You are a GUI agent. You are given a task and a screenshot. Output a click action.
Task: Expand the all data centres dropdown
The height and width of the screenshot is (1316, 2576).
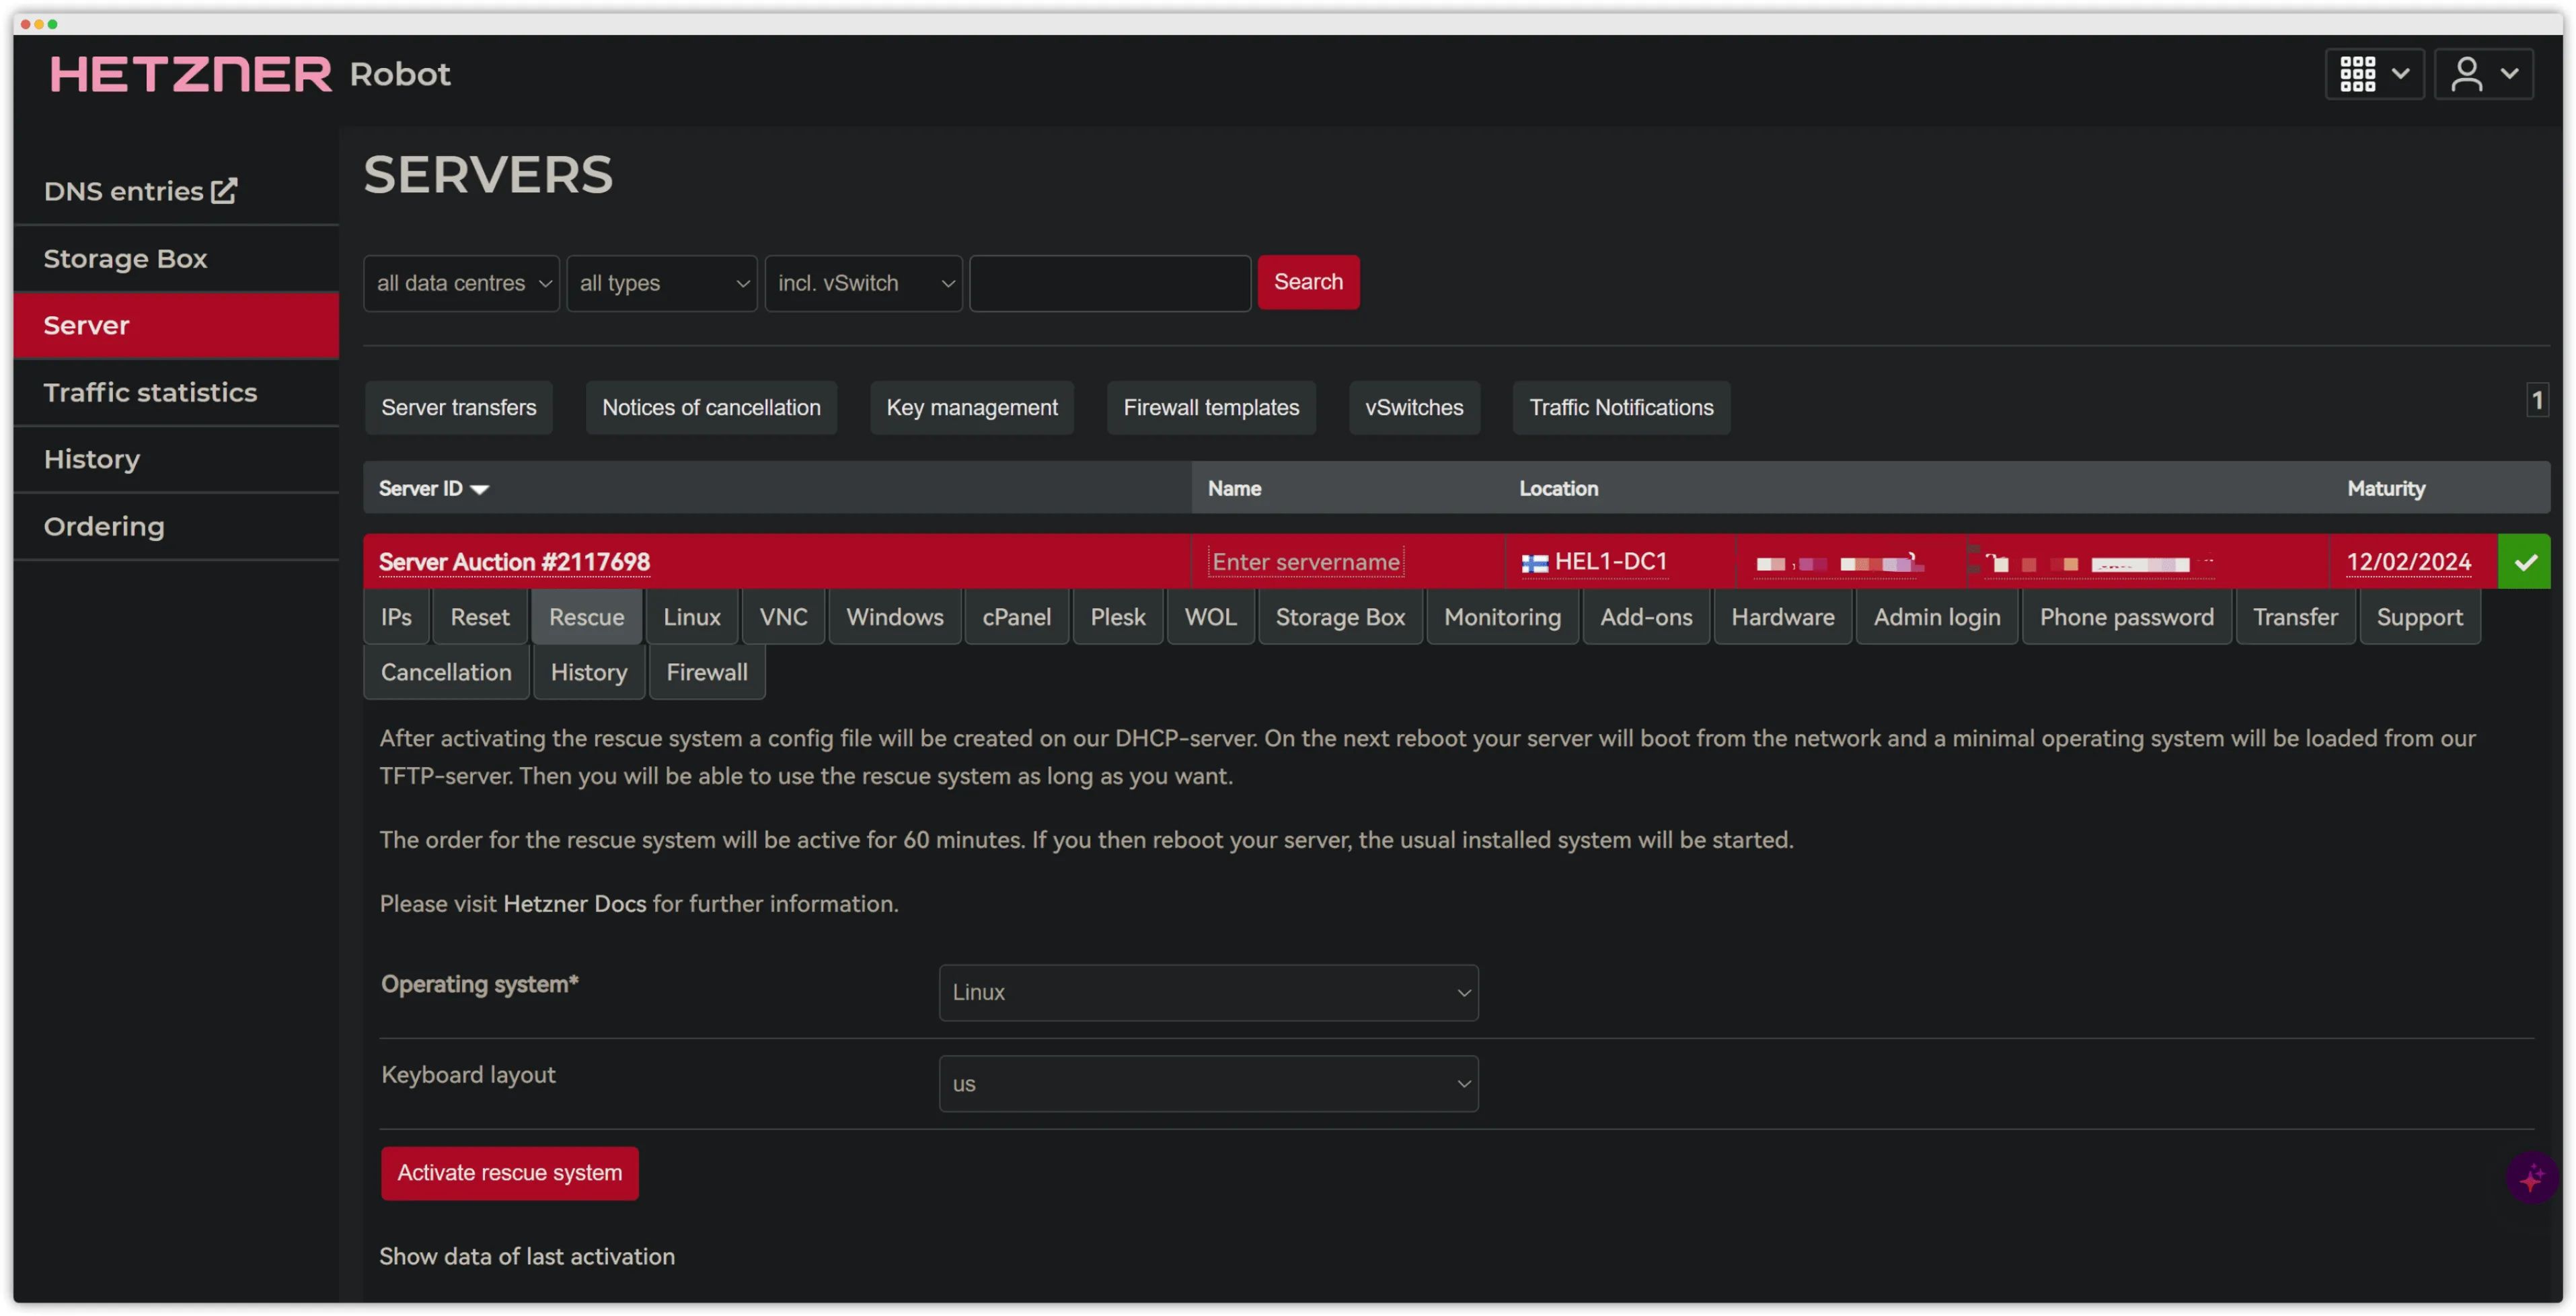461,283
